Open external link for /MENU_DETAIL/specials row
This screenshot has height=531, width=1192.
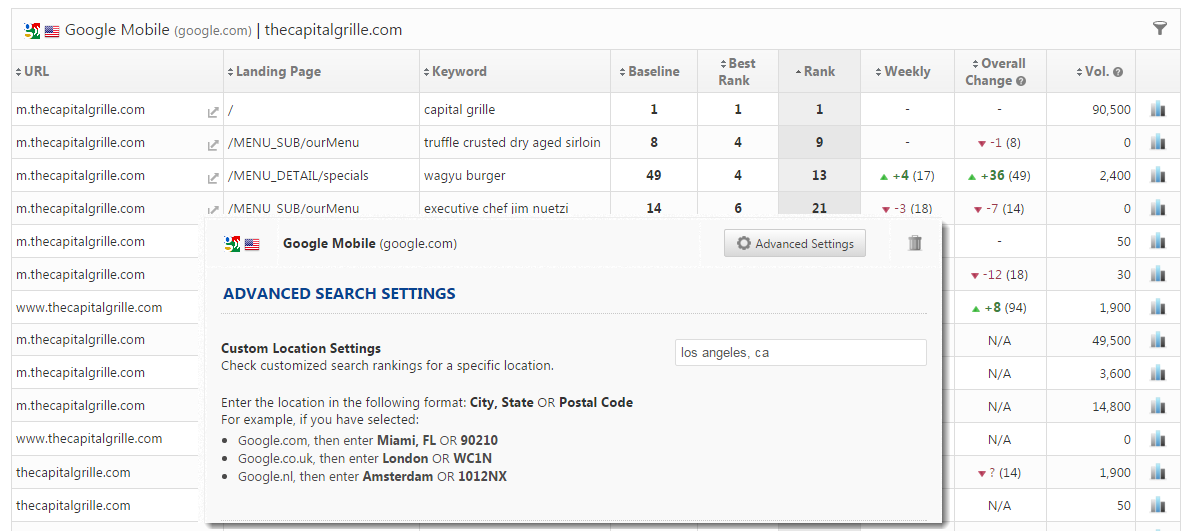click(212, 178)
